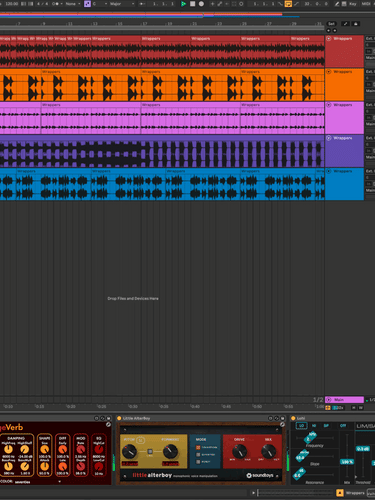Adjust the reverb Mod Rate knob

coord(81,450)
